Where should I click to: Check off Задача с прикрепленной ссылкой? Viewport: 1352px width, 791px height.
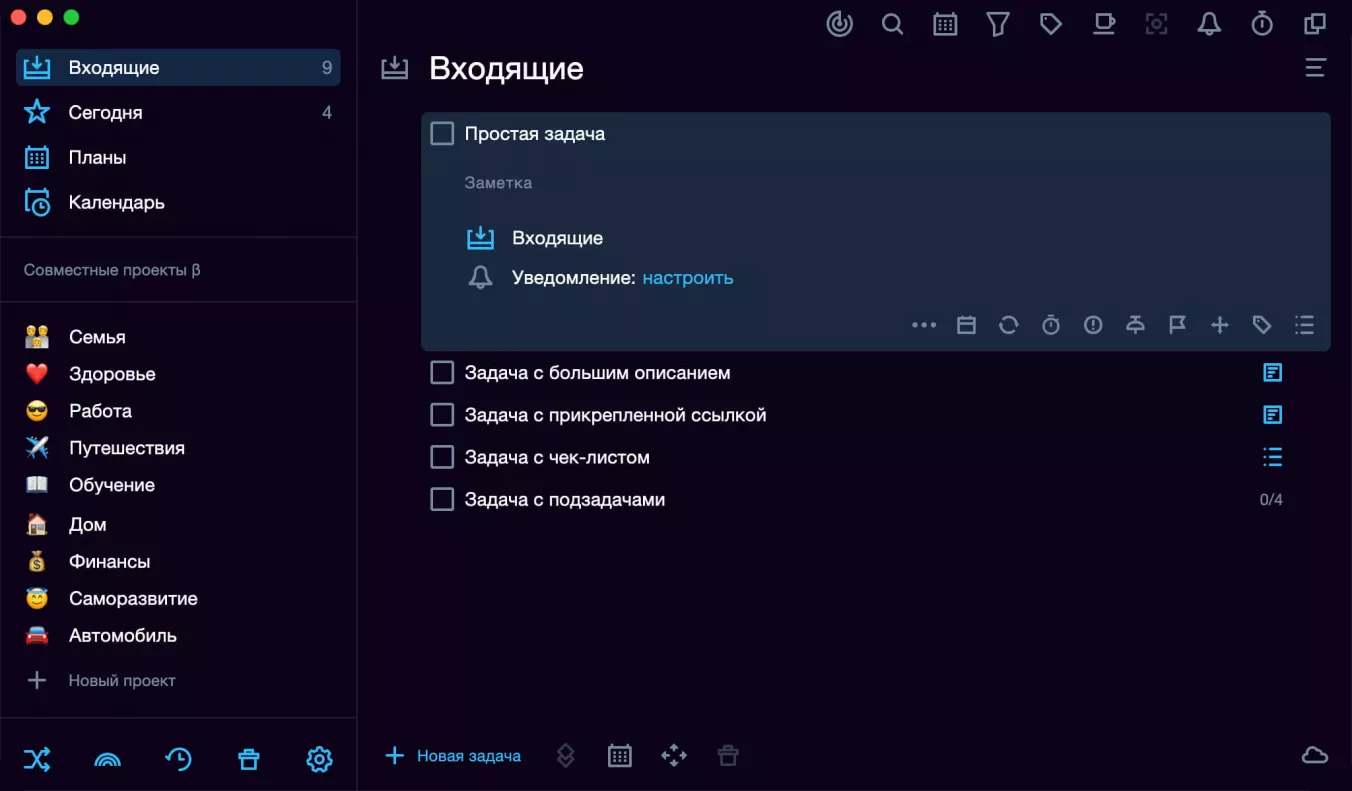point(442,415)
